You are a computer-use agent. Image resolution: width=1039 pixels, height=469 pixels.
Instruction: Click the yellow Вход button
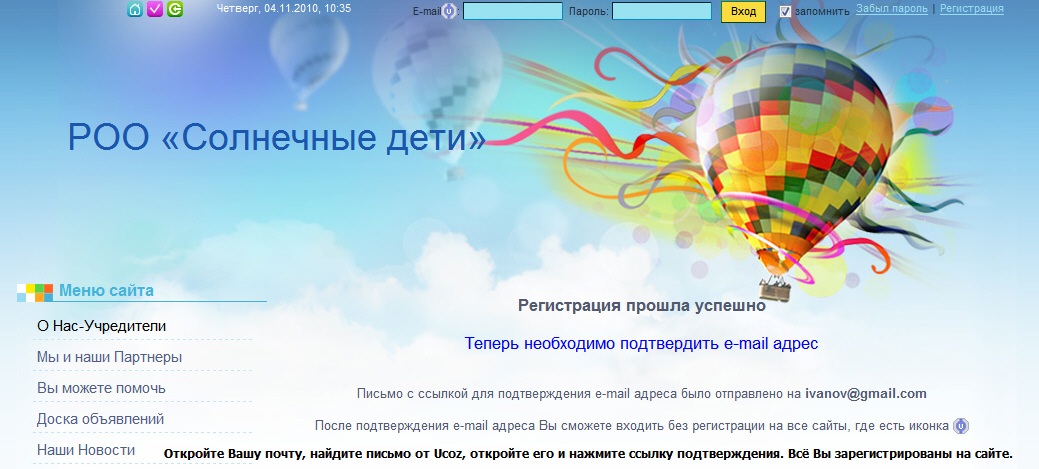coord(743,12)
